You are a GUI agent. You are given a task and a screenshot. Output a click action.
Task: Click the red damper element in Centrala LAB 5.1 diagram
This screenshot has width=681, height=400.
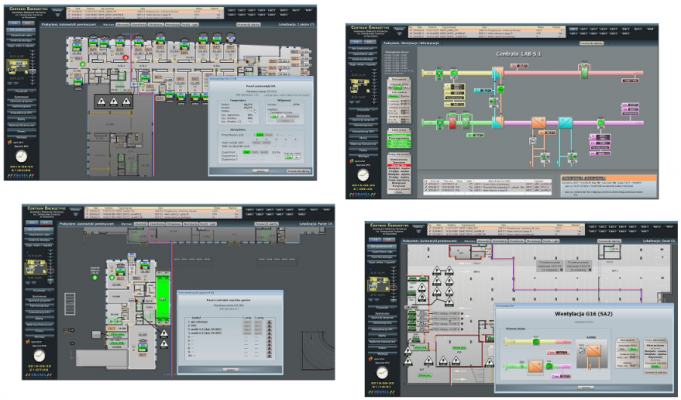[450, 123]
